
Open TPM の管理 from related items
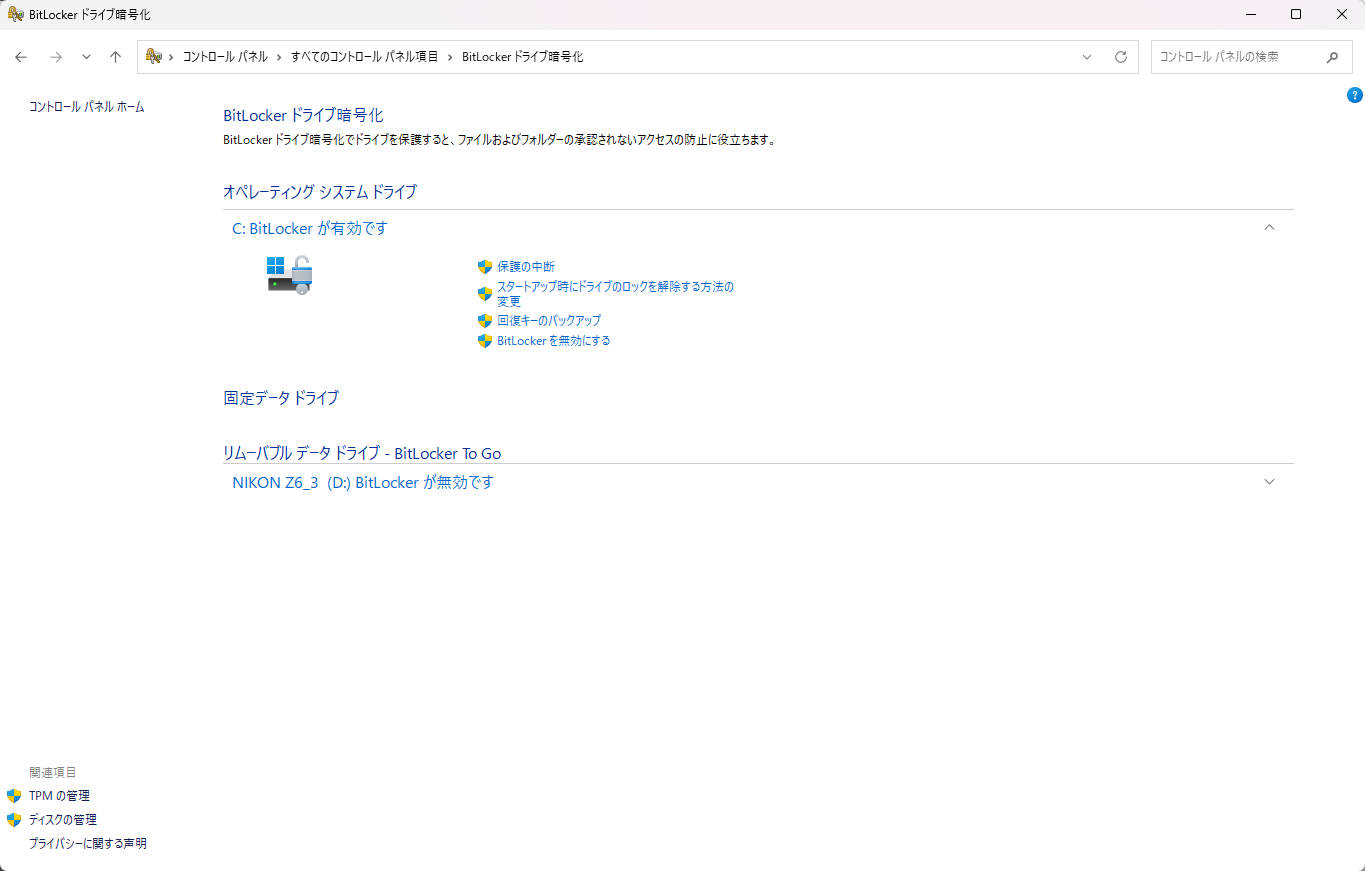(59, 796)
